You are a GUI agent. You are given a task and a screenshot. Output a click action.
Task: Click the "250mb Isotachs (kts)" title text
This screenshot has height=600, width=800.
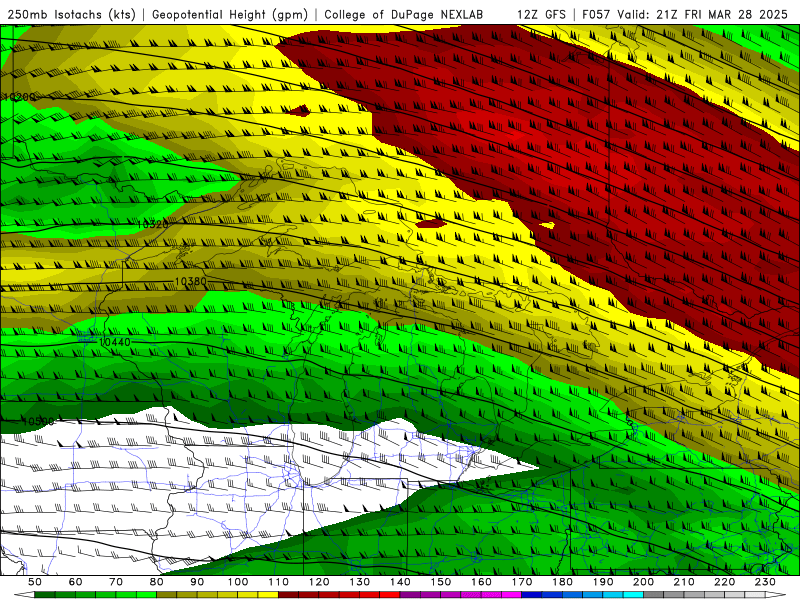point(72,14)
